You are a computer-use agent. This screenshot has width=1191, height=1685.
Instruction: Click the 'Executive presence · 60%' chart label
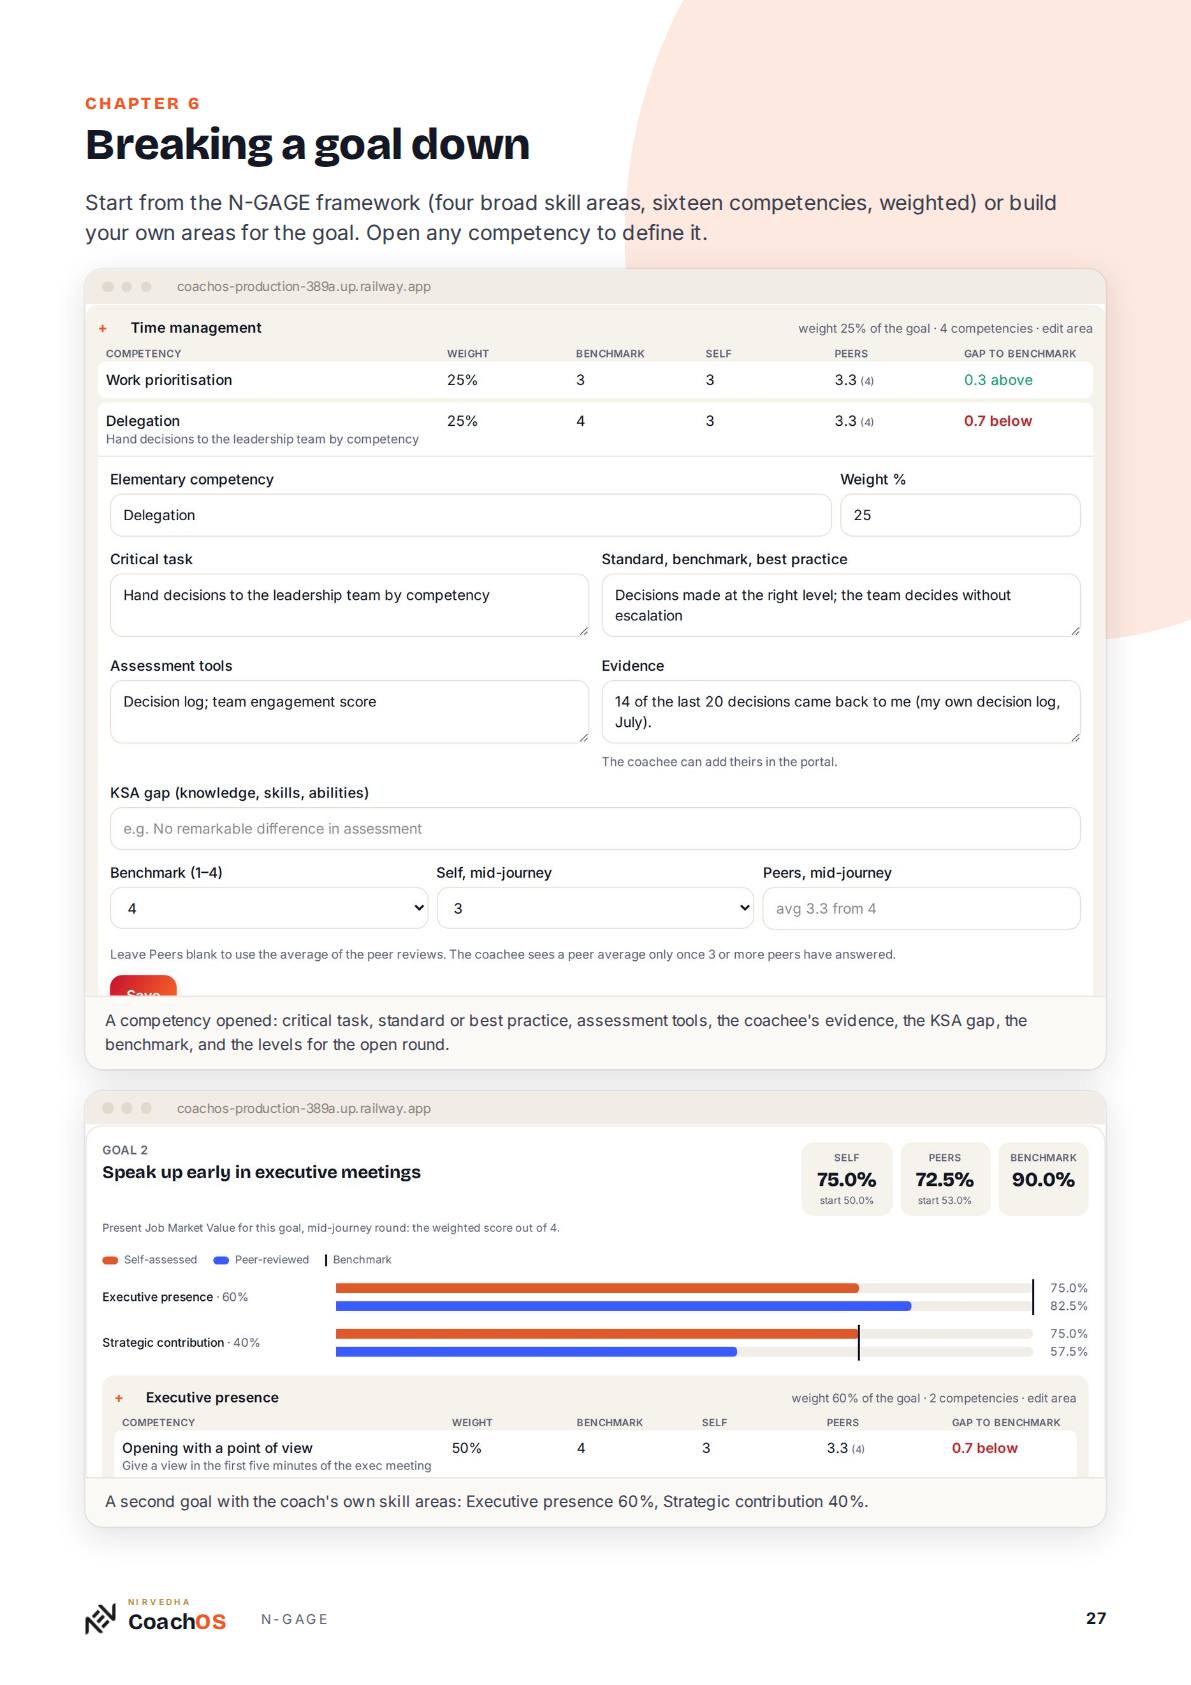175,1297
